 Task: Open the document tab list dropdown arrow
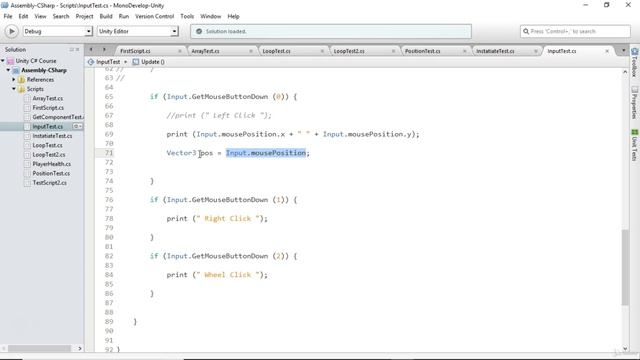pyautogui.click(x=623, y=51)
